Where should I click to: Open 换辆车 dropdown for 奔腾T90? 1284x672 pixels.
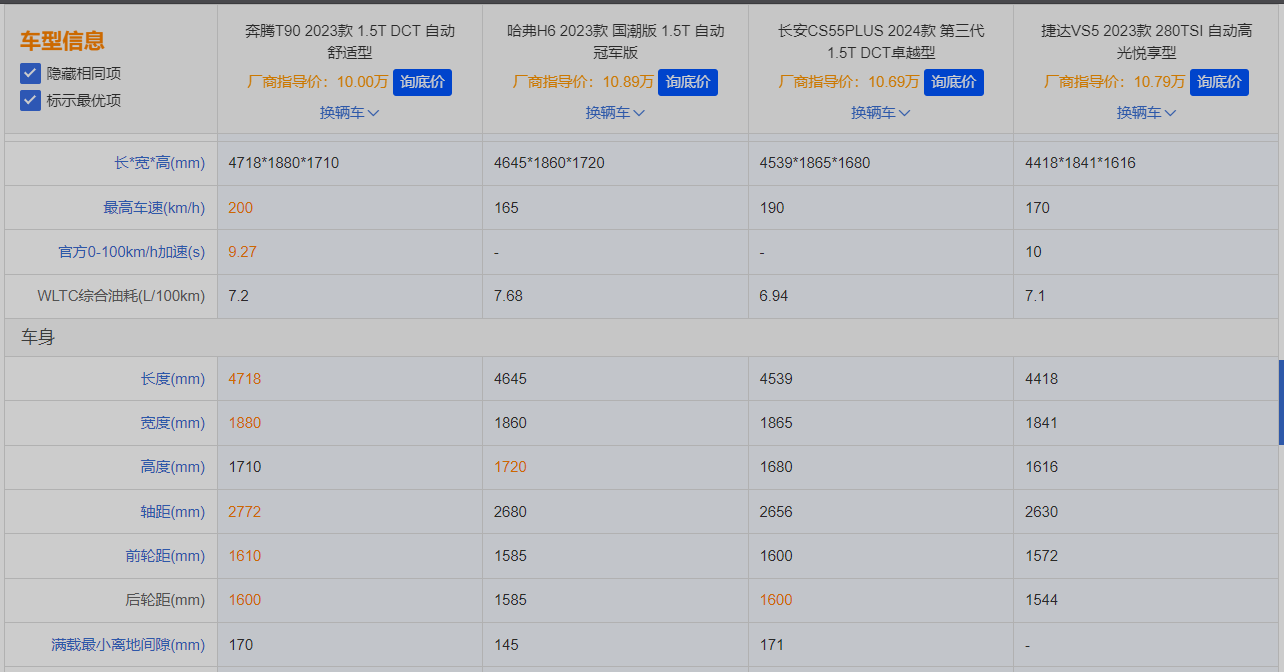[350, 113]
